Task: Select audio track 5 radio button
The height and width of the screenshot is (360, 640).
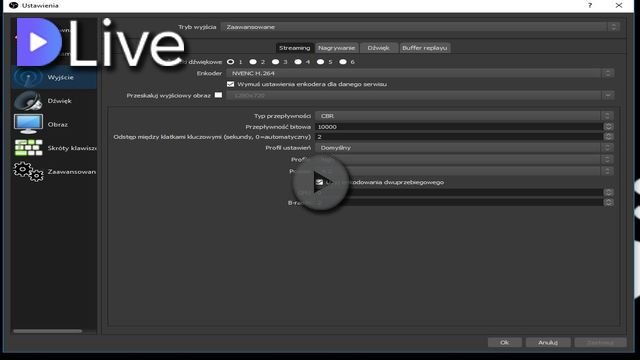Action: (x=320, y=62)
